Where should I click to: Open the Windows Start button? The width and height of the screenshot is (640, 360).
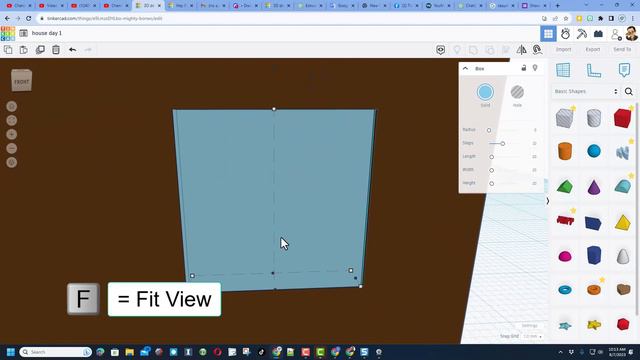pyautogui.click(x=11, y=352)
